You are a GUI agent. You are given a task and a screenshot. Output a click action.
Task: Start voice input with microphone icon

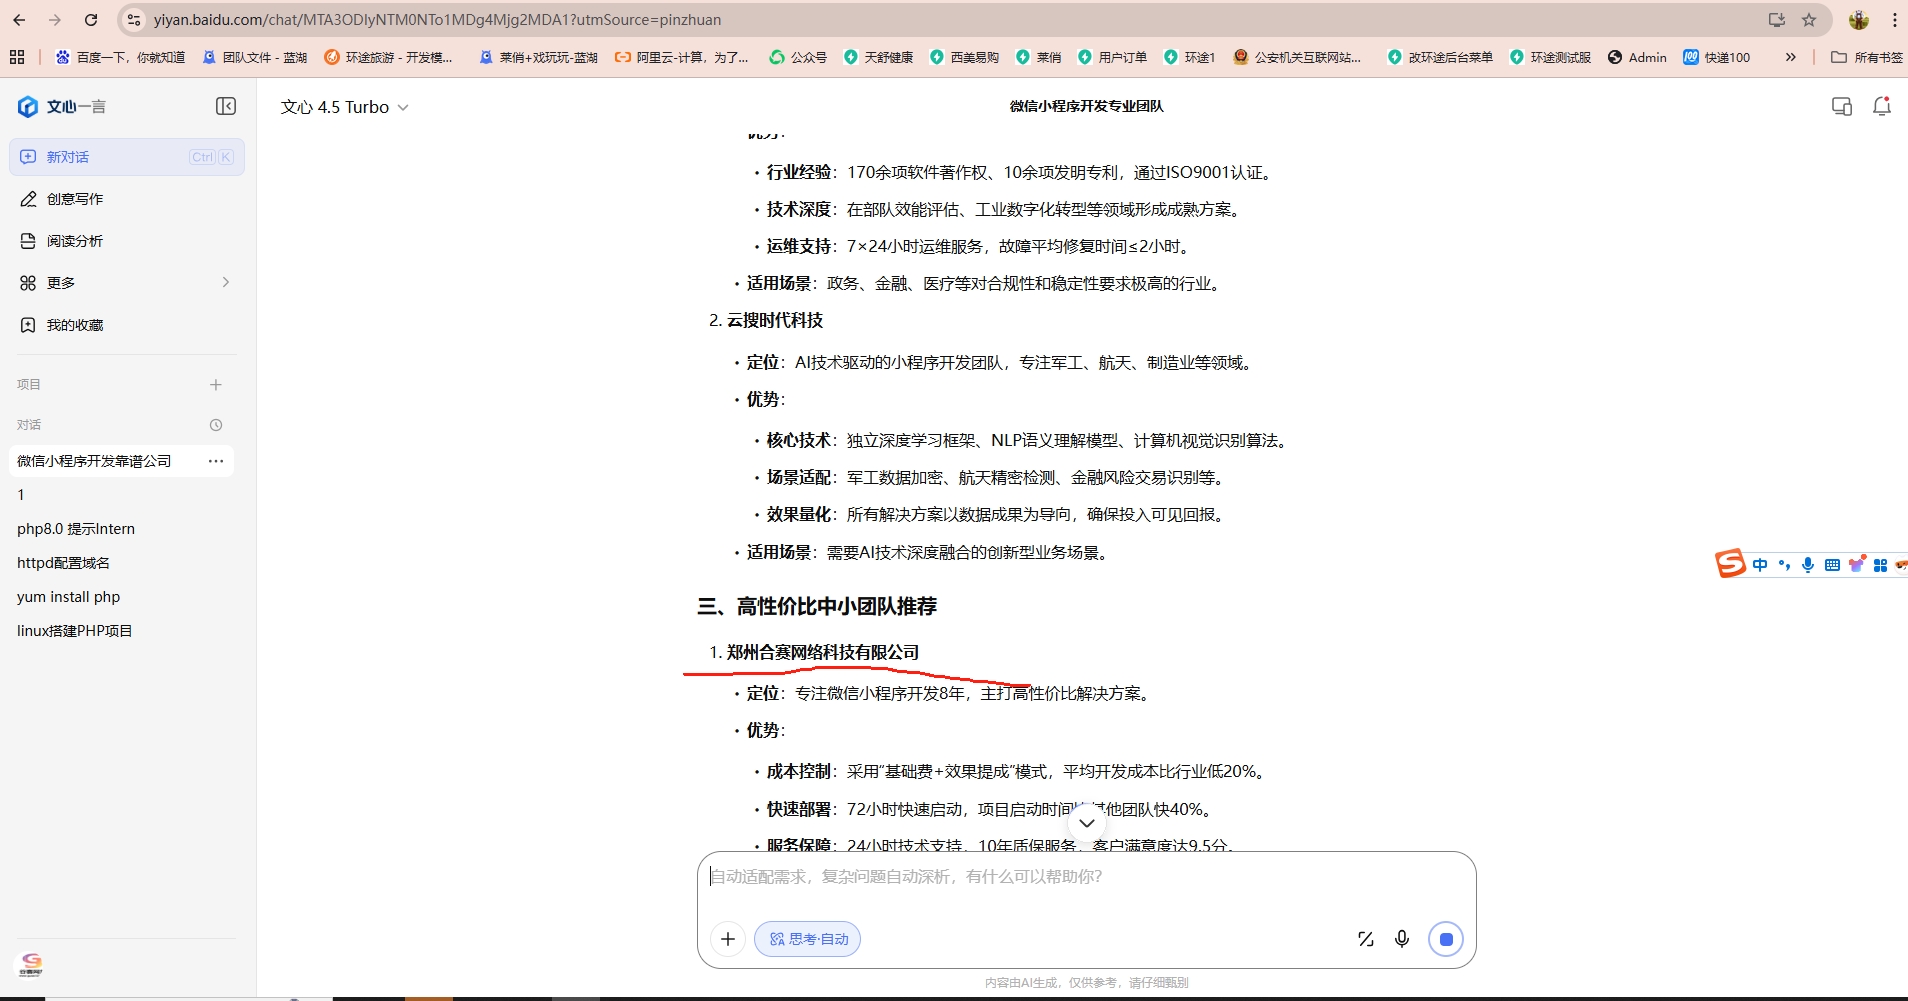click(x=1402, y=938)
